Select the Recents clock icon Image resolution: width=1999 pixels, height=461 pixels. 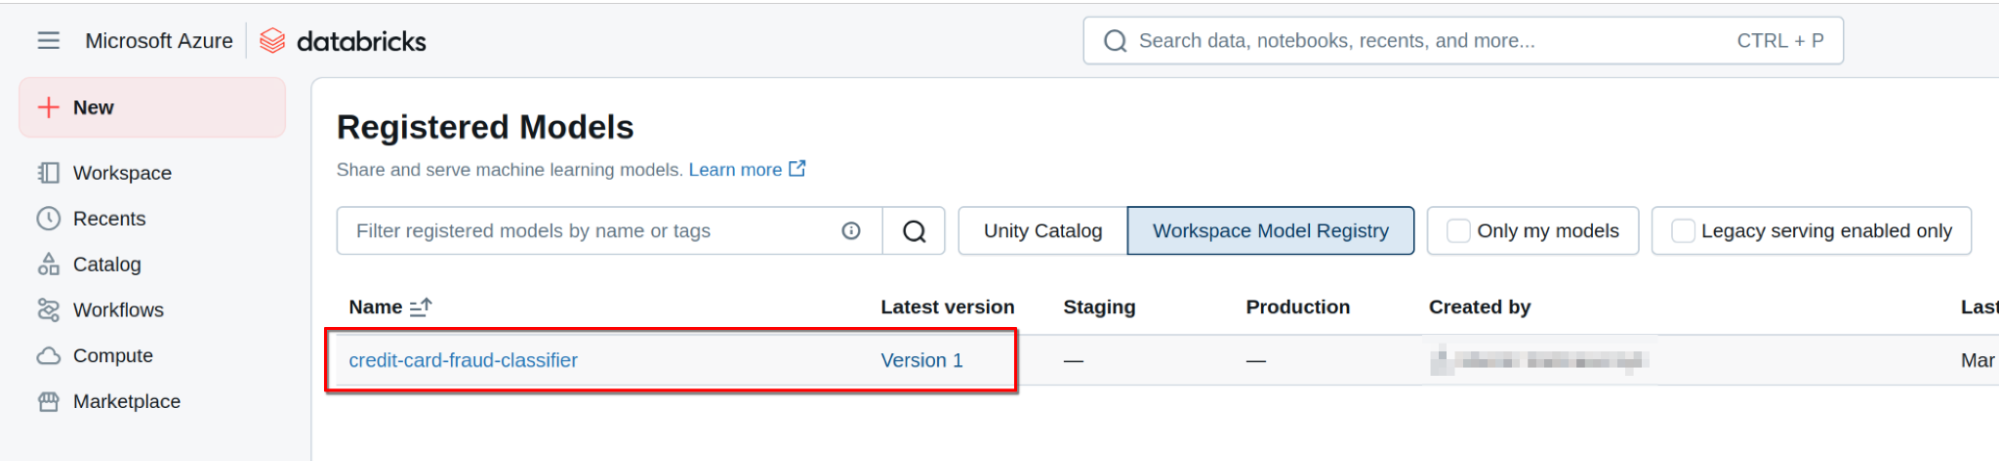coord(48,218)
